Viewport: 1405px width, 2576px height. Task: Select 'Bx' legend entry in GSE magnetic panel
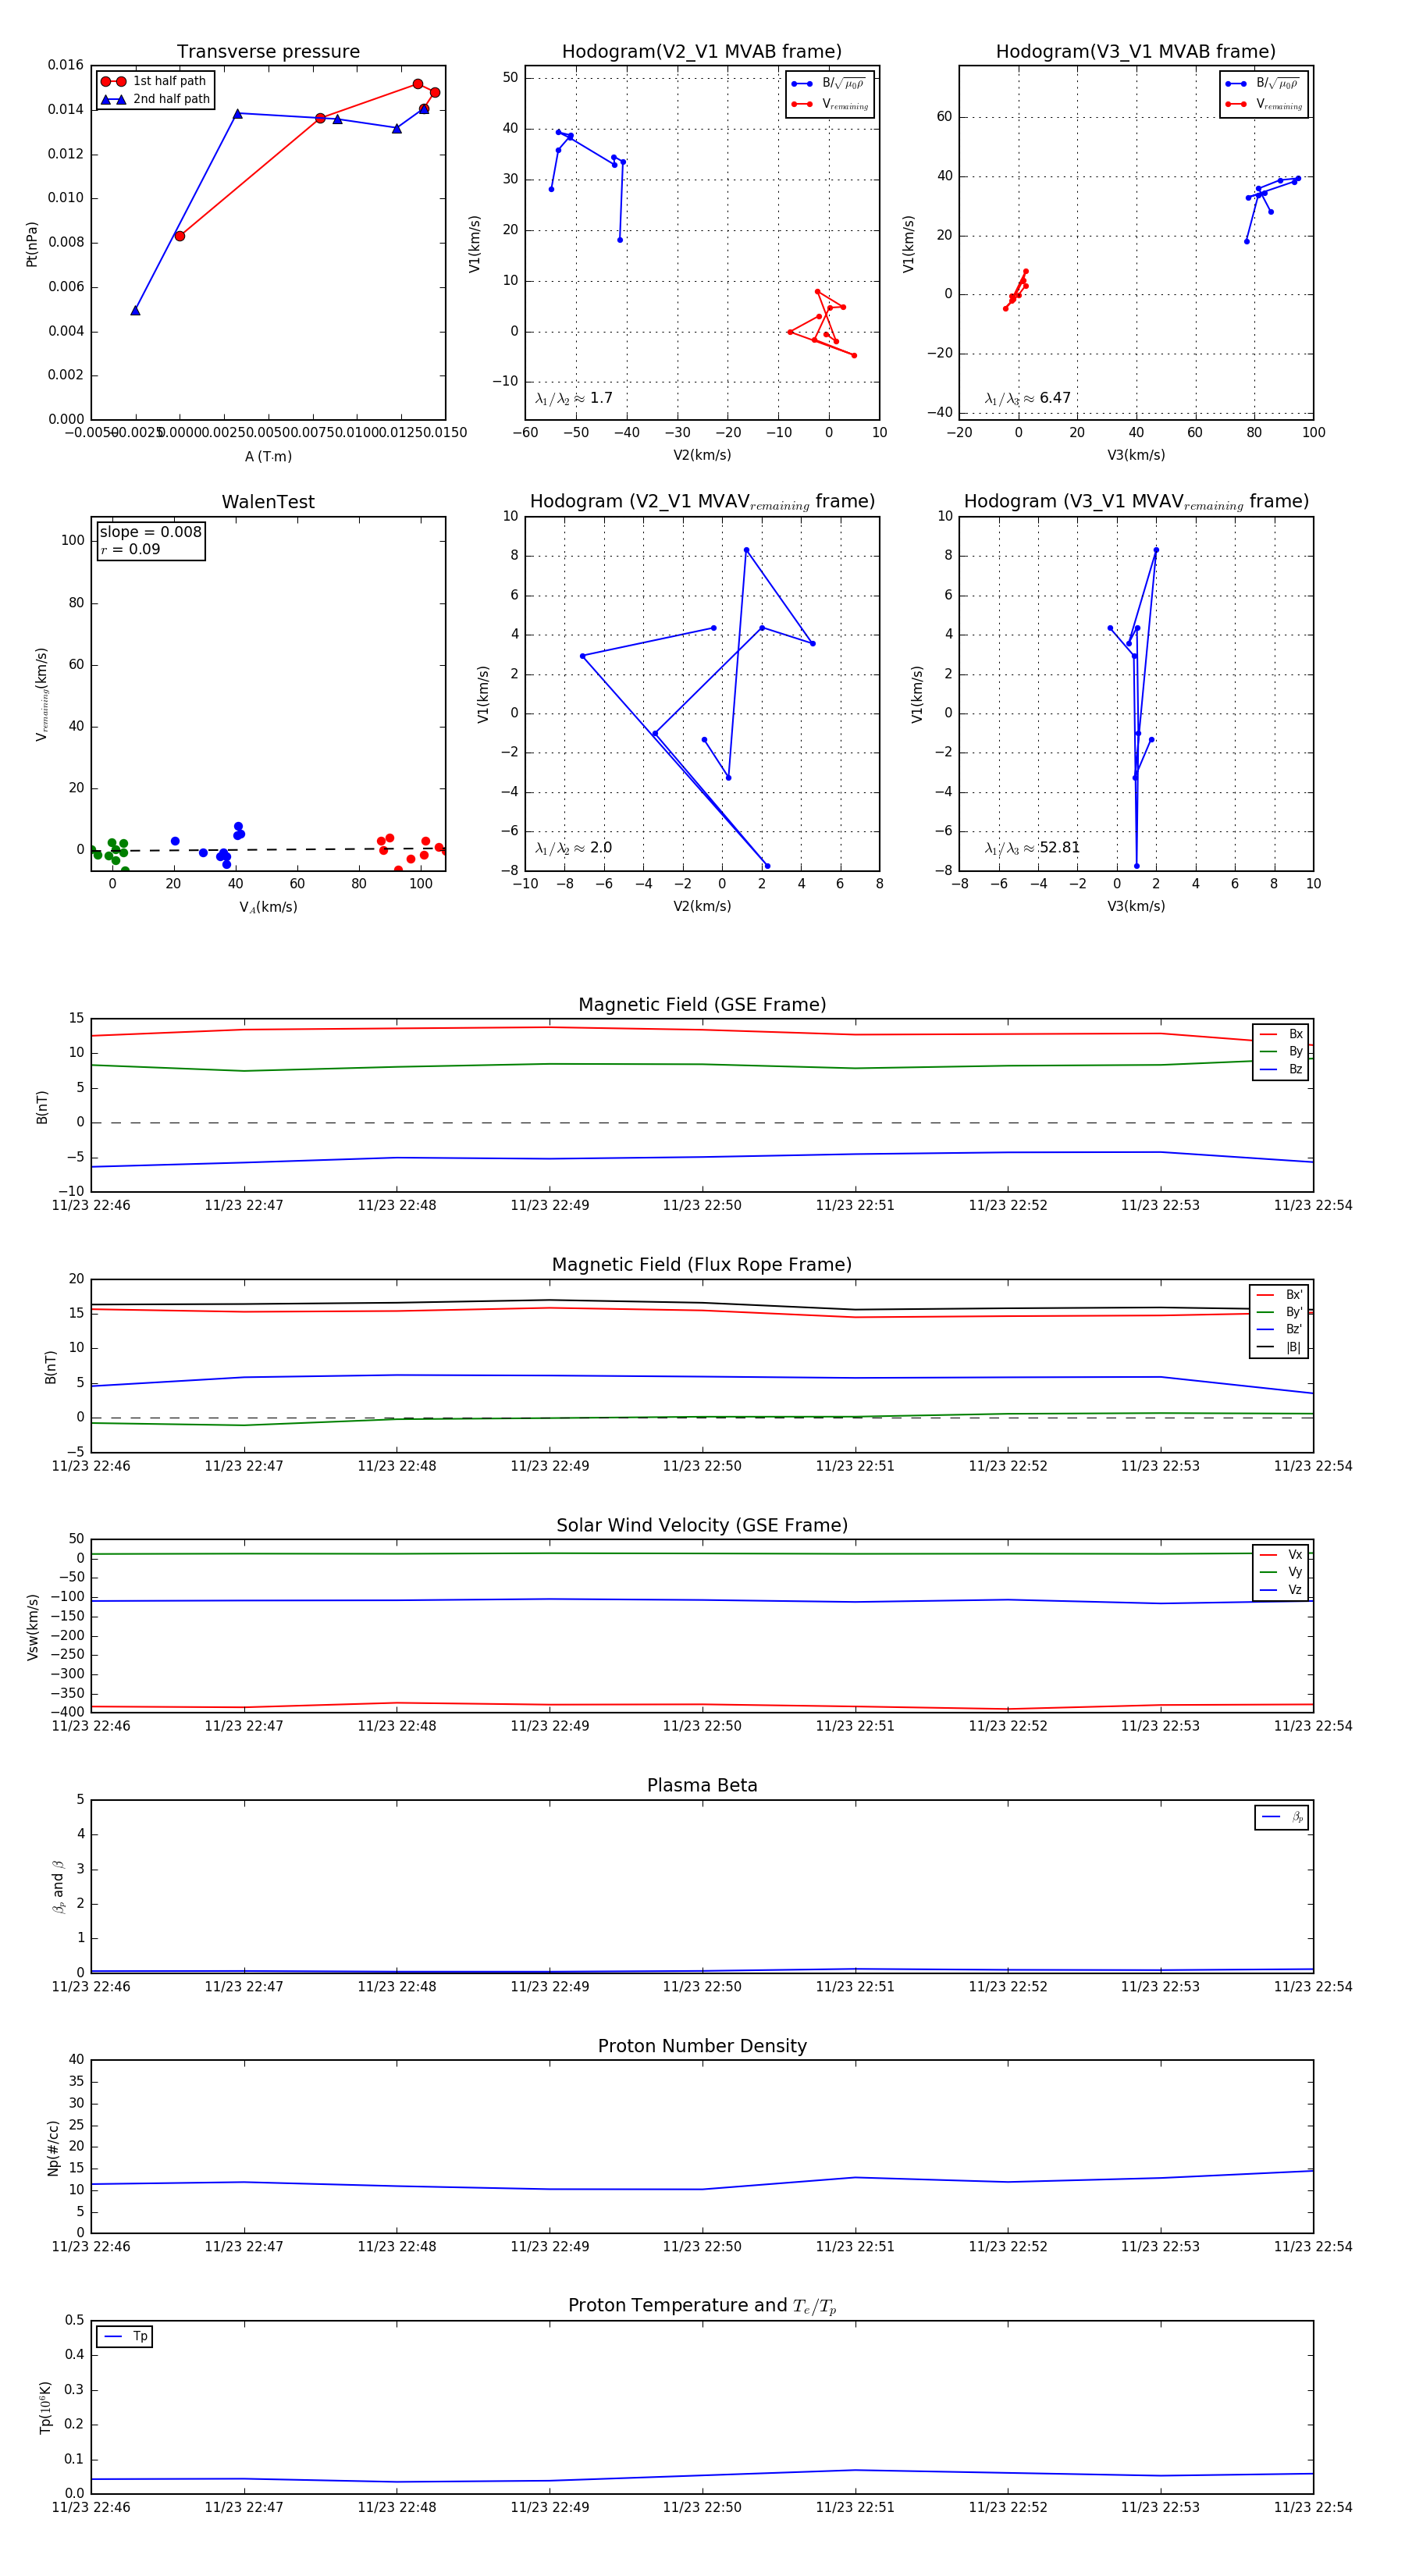coord(1281,1034)
